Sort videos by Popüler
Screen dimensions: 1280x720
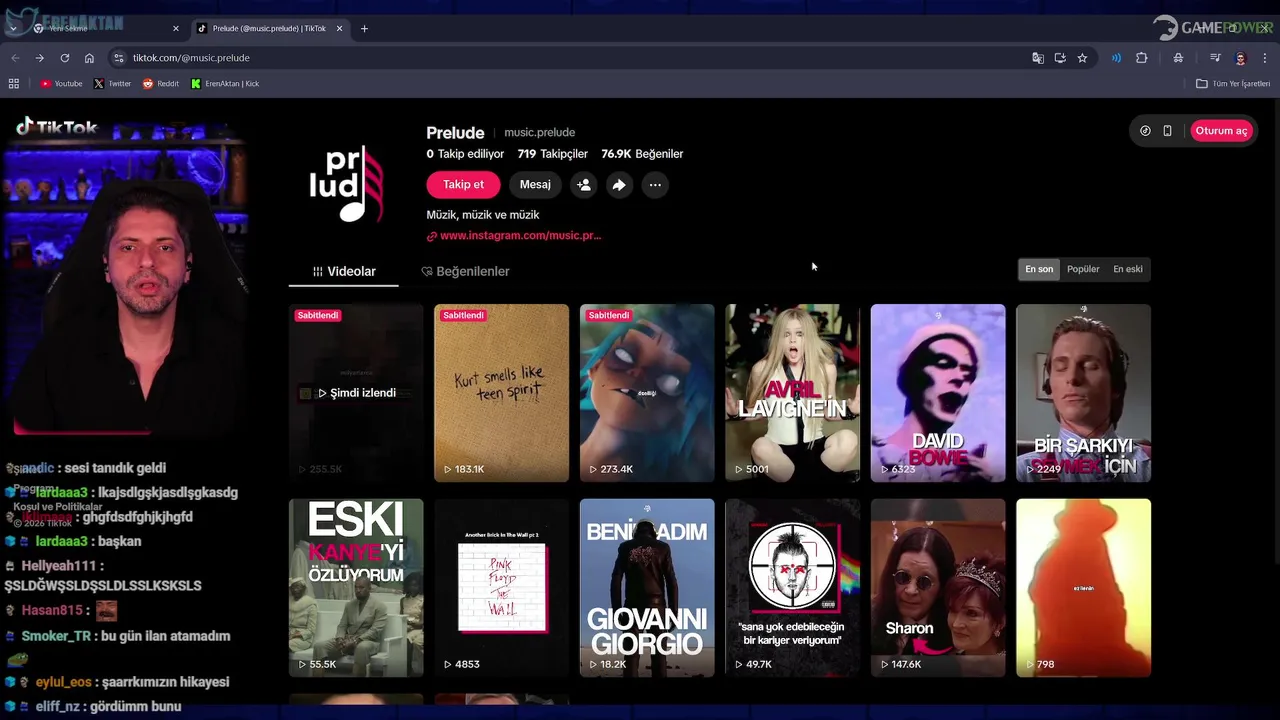[1083, 269]
